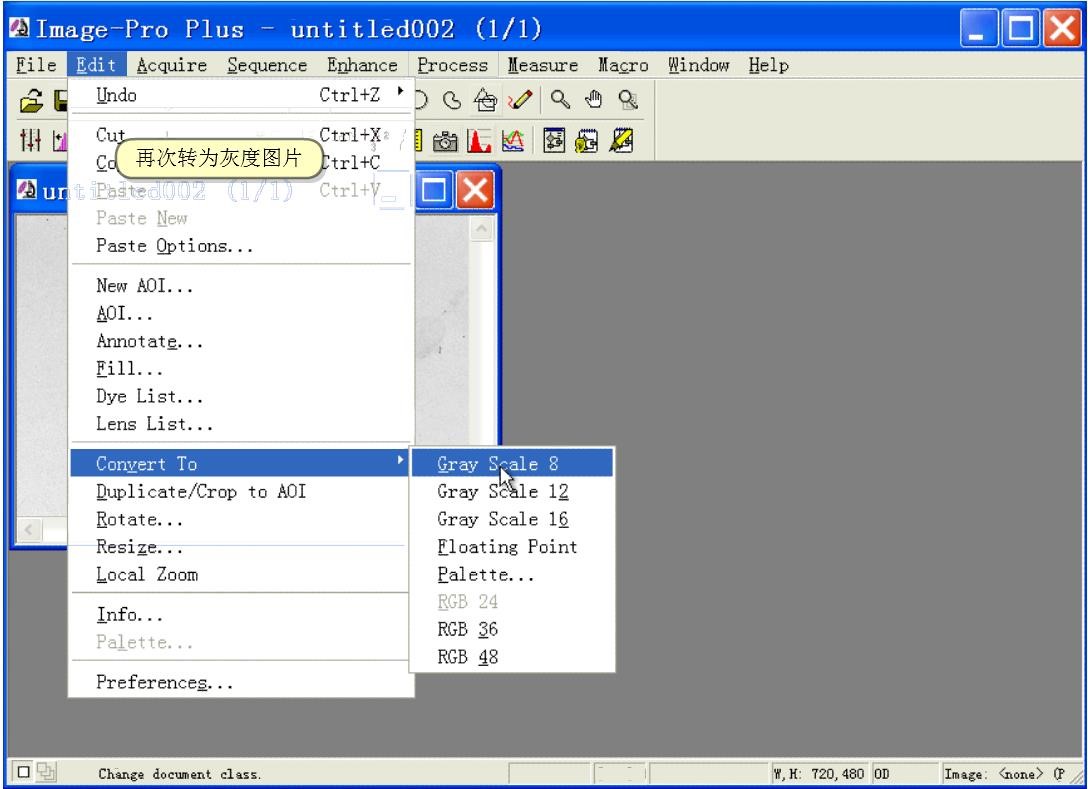This screenshot has height=789, width=1088.
Task: Click the yellow pen edit-macro icon
Action: coord(621,140)
